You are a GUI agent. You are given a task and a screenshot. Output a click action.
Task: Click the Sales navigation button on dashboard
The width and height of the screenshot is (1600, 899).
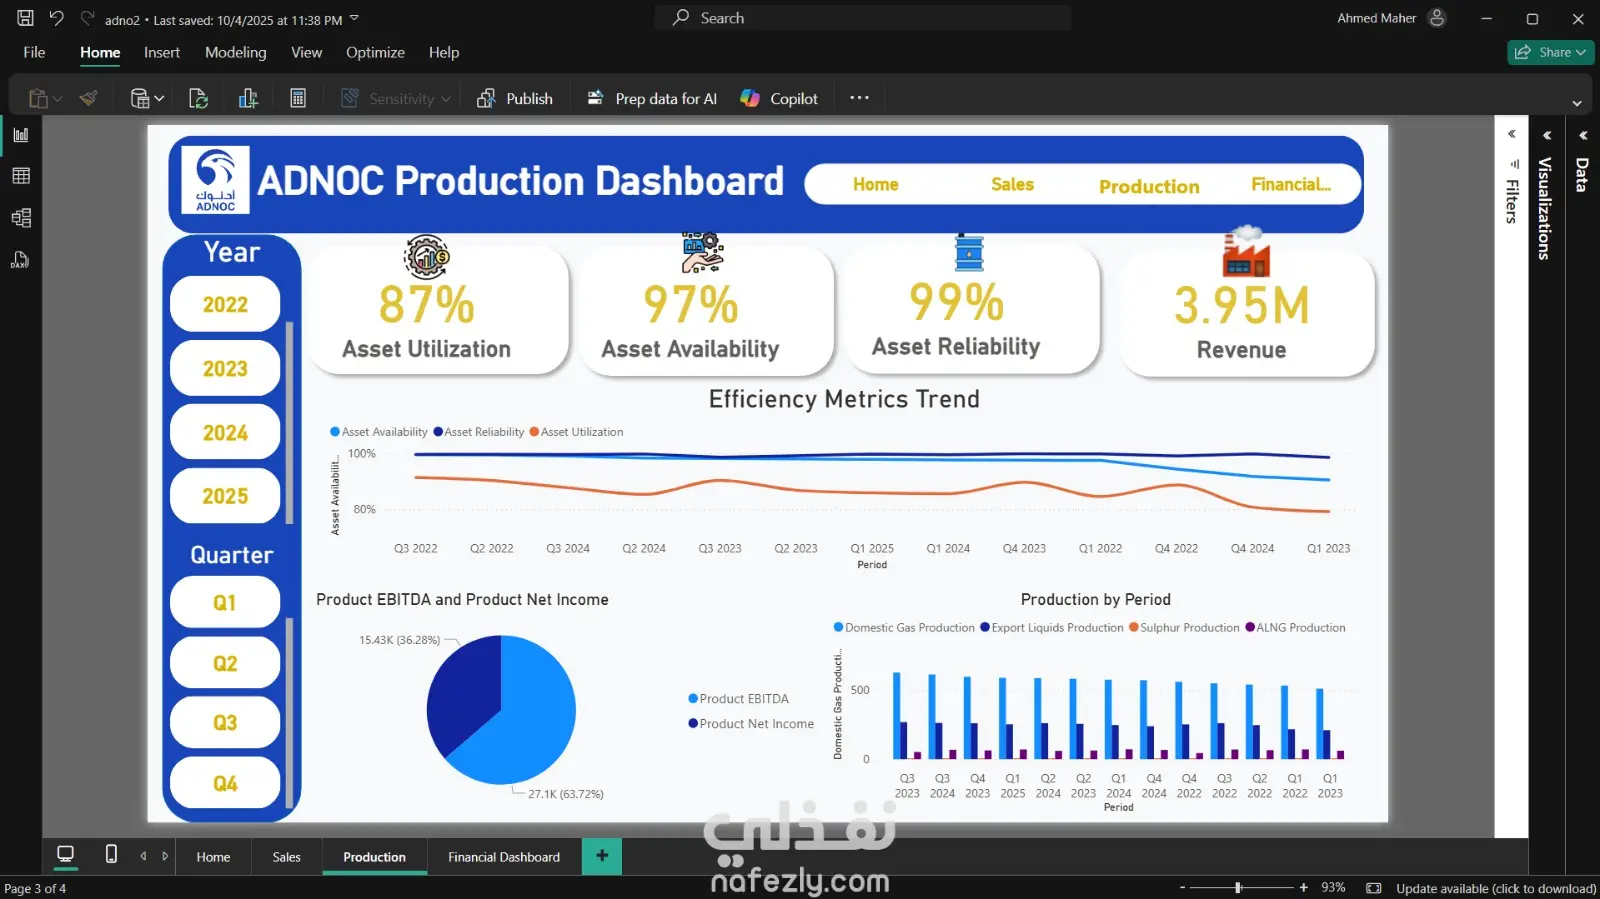pos(1012,184)
